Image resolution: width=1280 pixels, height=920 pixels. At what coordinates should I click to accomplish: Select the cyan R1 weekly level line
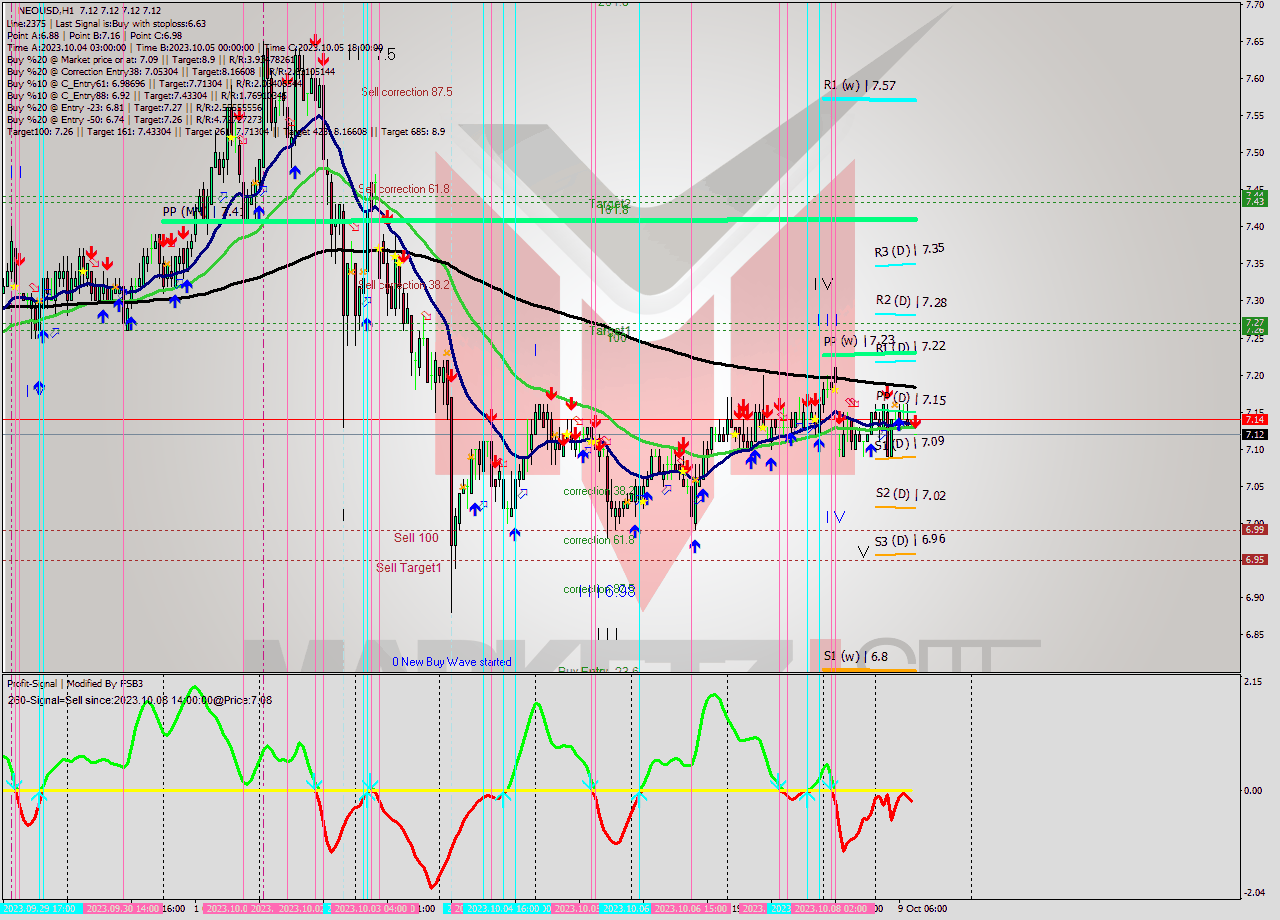click(870, 99)
